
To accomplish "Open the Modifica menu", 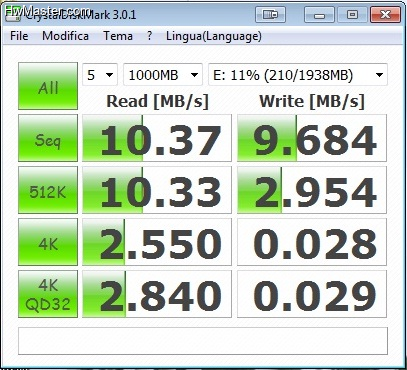I will pos(65,36).
